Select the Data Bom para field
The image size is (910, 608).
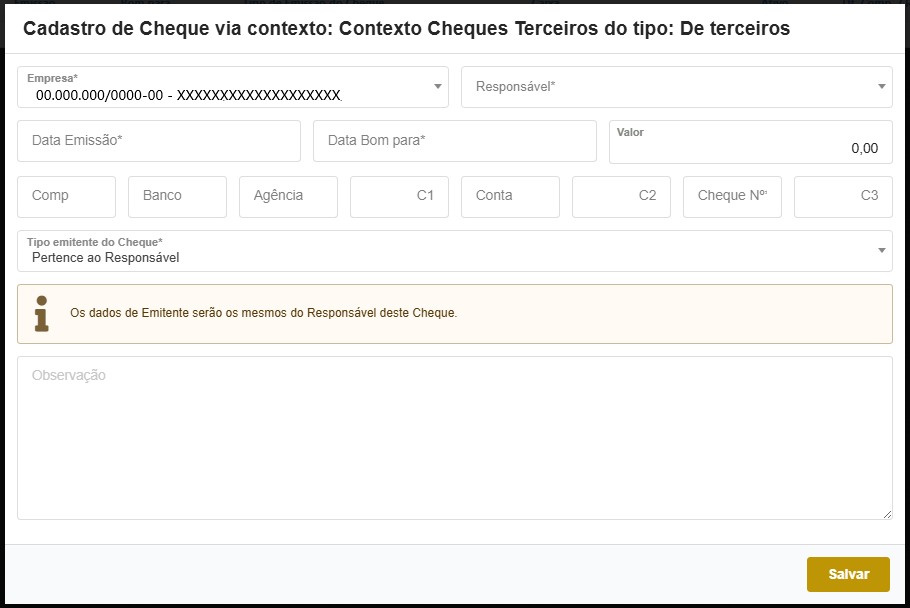click(454, 141)
